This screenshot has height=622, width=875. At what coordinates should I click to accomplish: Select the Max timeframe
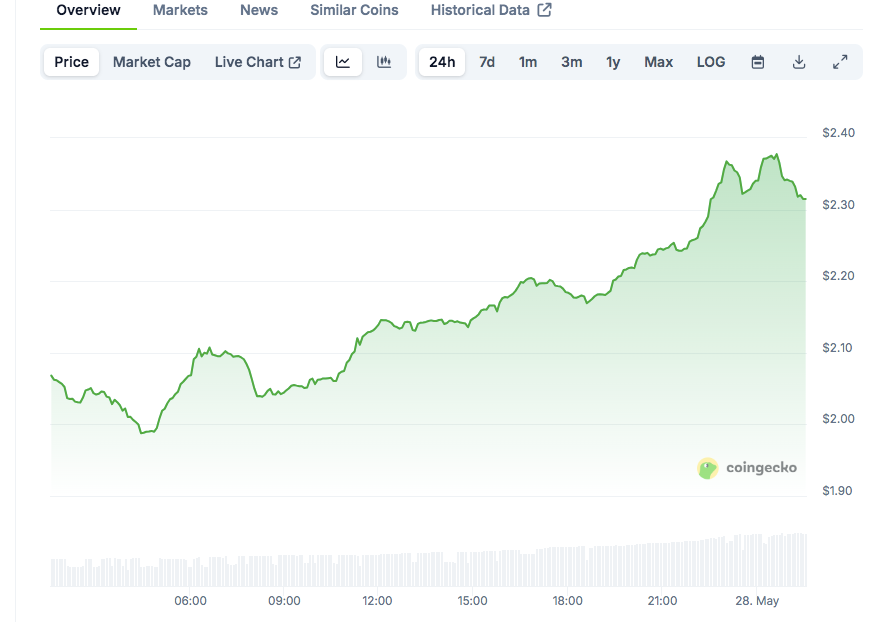point(658,62)
